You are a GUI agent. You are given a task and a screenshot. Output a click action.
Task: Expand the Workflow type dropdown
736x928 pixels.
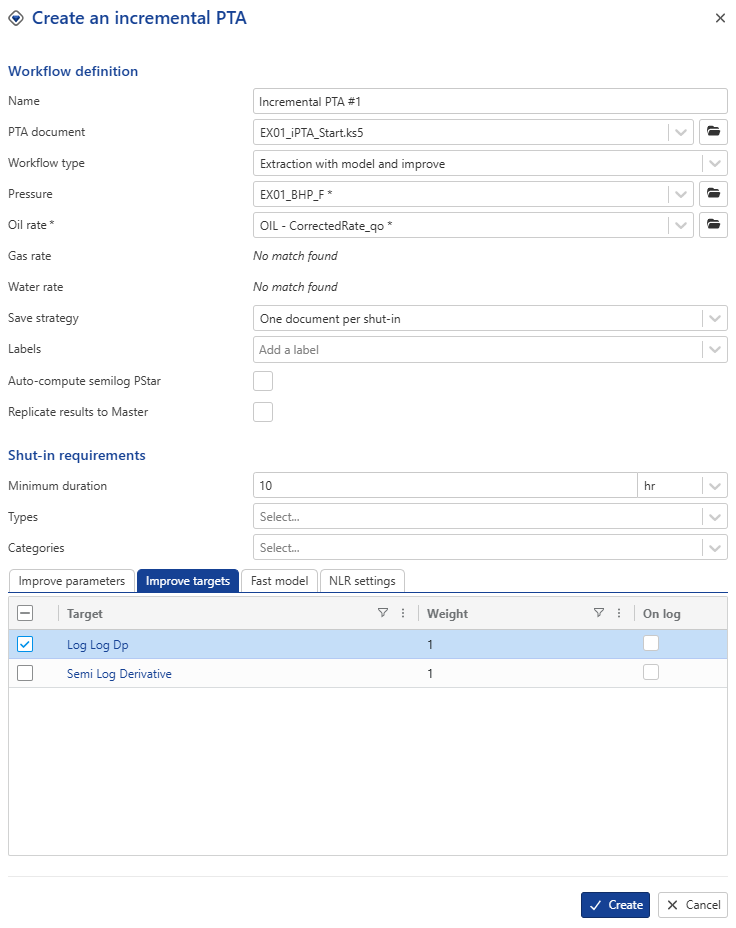coord(714,163)
